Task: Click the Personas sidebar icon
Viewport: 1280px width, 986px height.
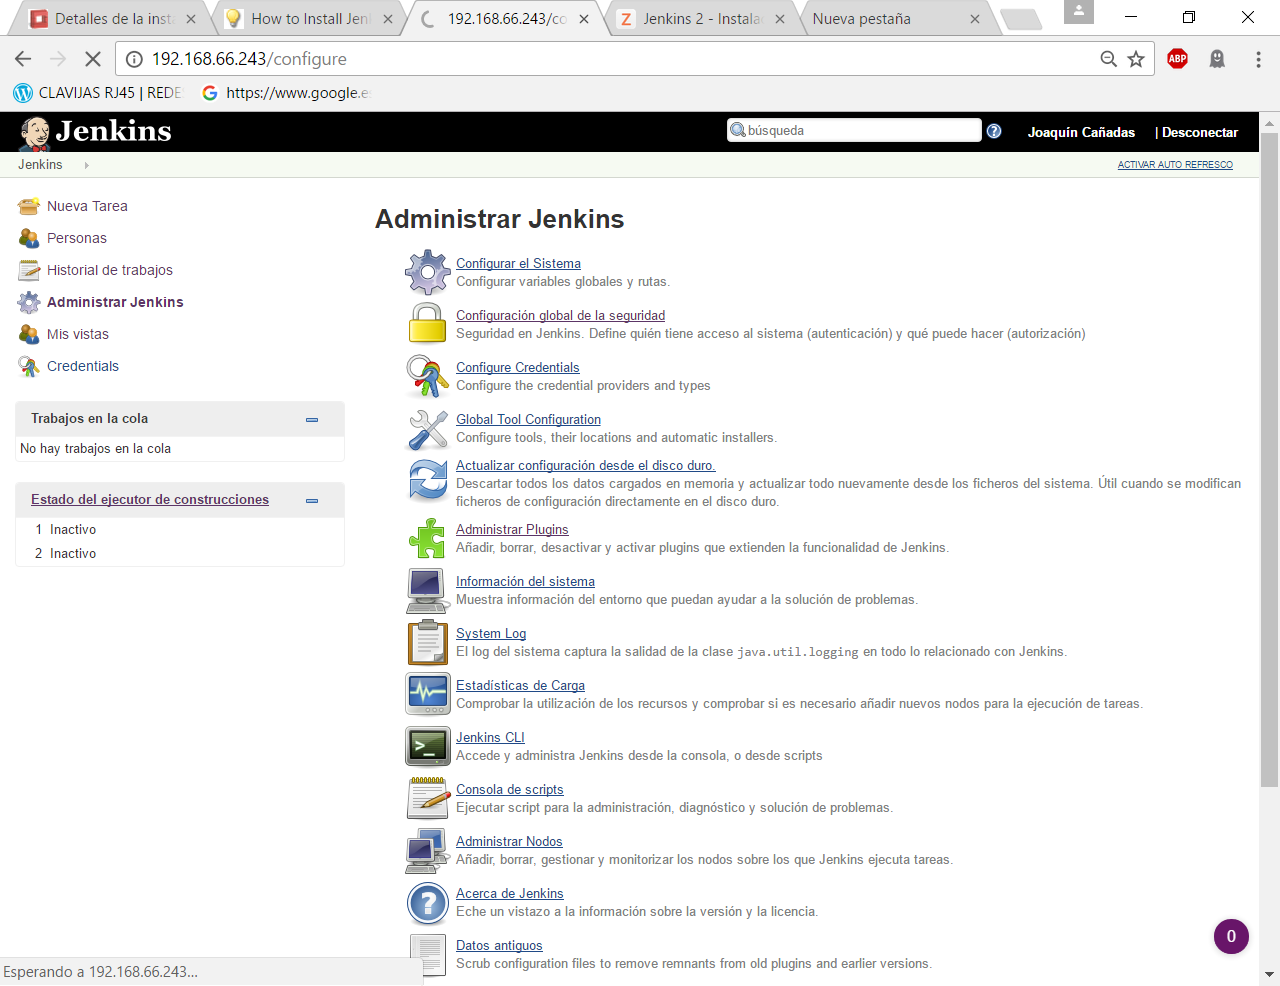Action: pyautogui.click(x=29, y=238)
